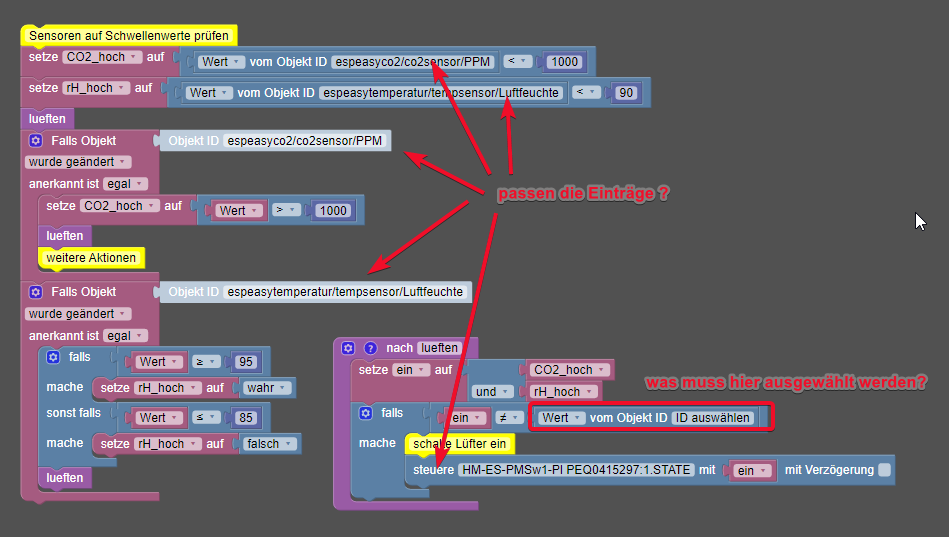Viewport: 949px width, 537px height.
Task: Open rH_hoch dropdown in 'setze rH_hoch auf falsch'
Action: click(x=168, y=444)
